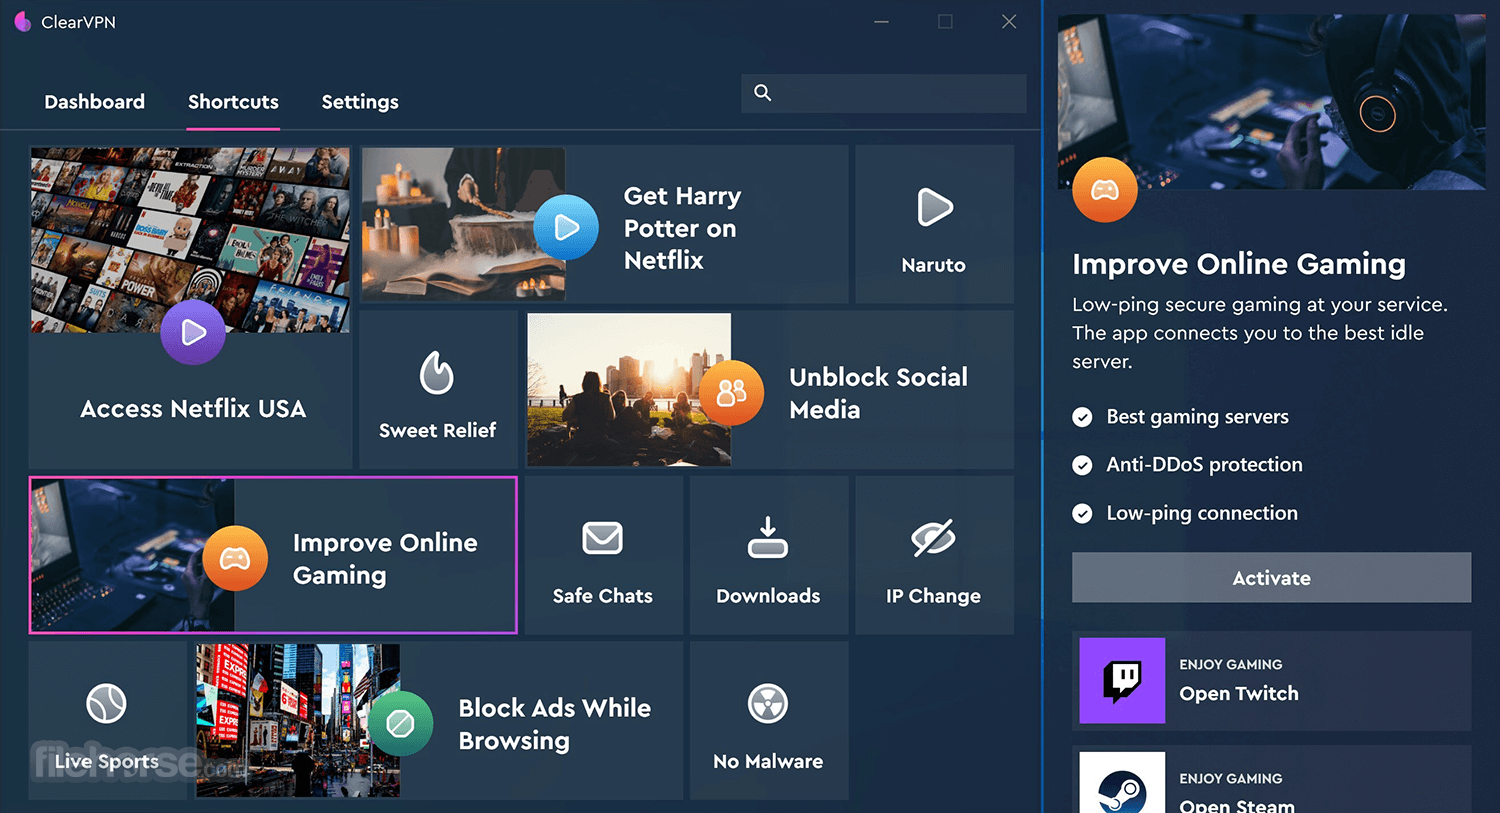Click the ClearVPN logo in title bar

[x=23, y=22]
